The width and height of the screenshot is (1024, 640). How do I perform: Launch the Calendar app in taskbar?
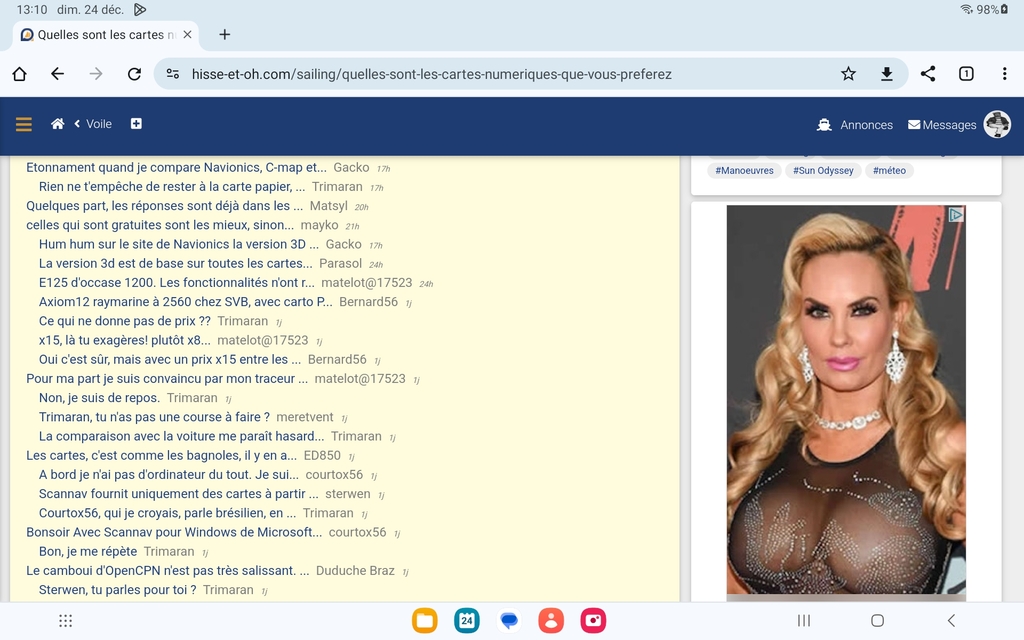pyautogui.click(x=467, y=620)
